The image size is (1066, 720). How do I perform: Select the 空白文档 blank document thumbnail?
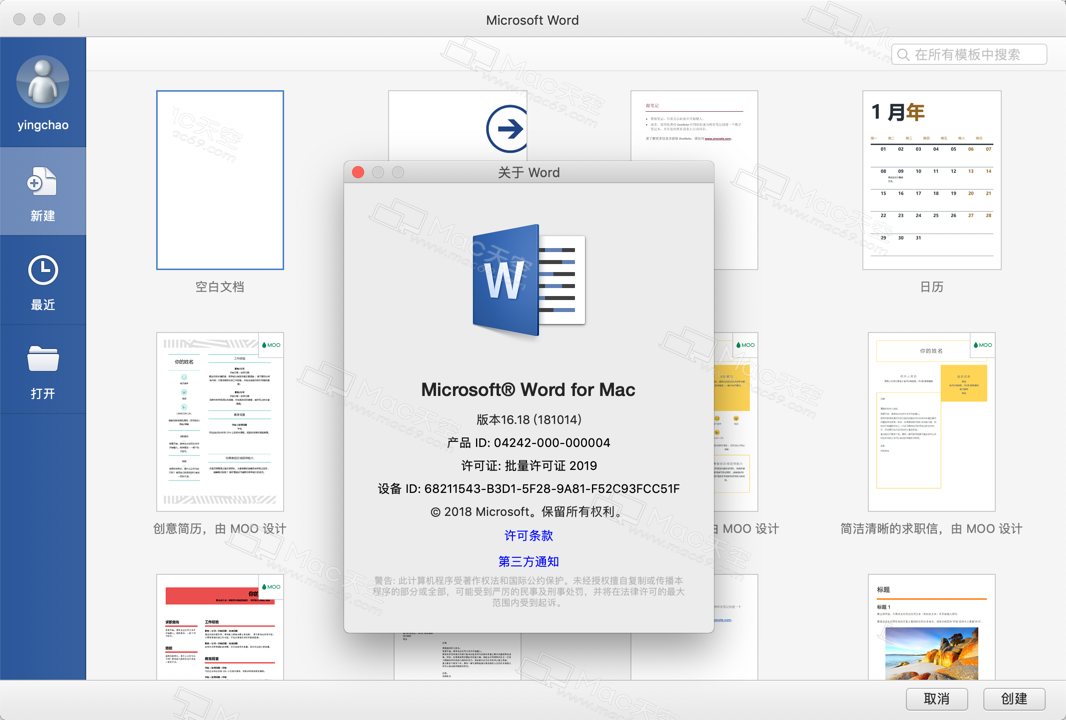[x=220, y=180]
